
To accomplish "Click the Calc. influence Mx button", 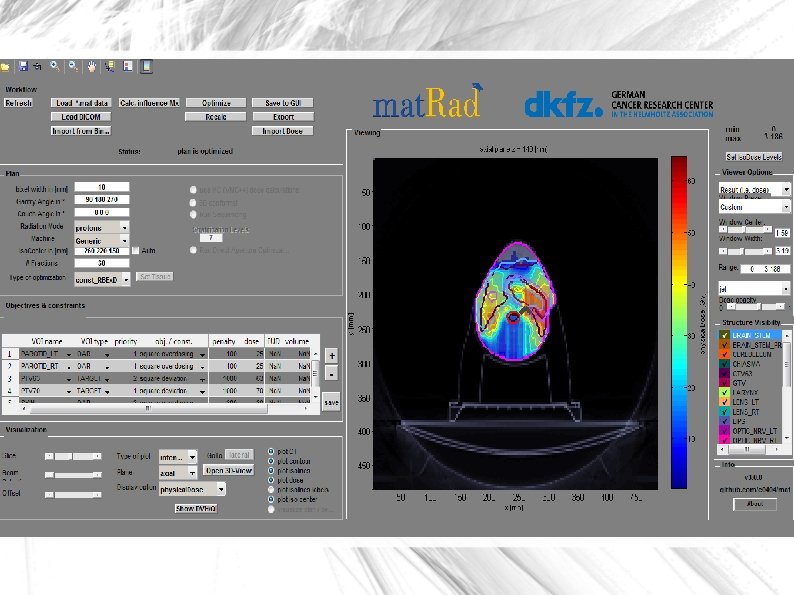I will click(149, 103).
